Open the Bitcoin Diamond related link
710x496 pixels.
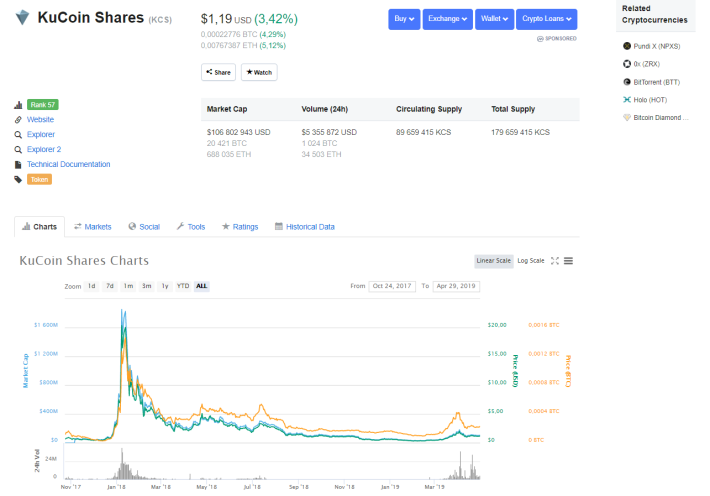pos(661,118)
